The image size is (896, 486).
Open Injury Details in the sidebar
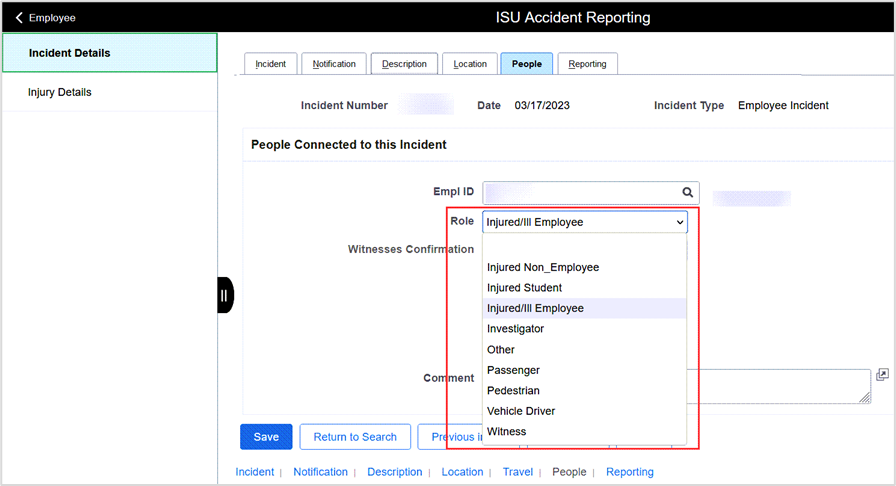tap(110, 92)
